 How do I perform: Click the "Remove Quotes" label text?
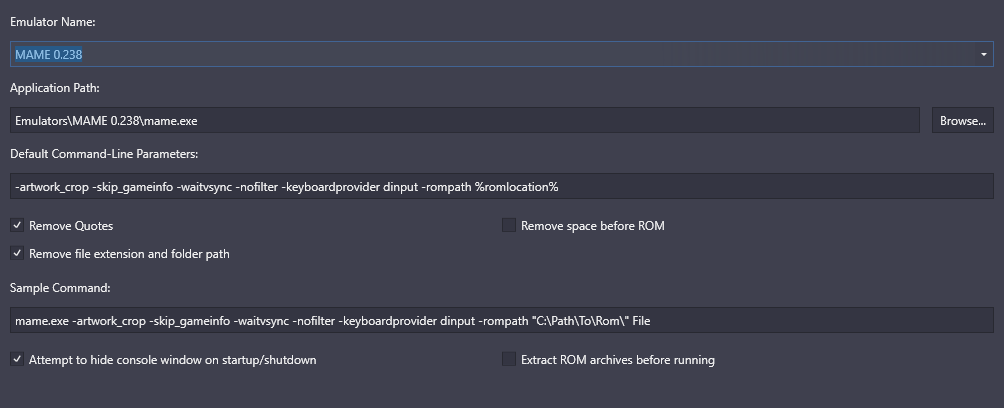coord(71,226)
